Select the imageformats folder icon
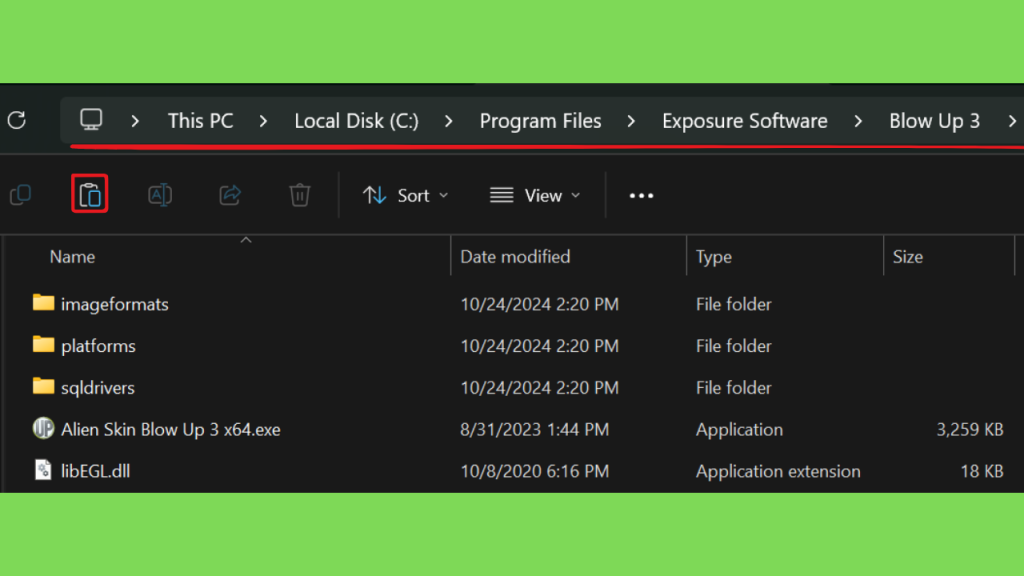This screenshot has width=1024, height=576. pos(44,302)
